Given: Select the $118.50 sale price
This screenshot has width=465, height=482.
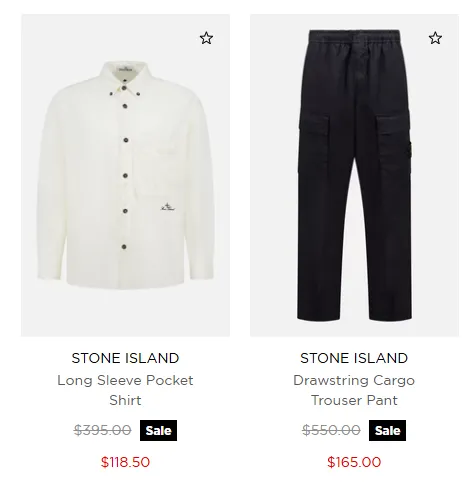Looking at the screenshot, I should point(125,462).
